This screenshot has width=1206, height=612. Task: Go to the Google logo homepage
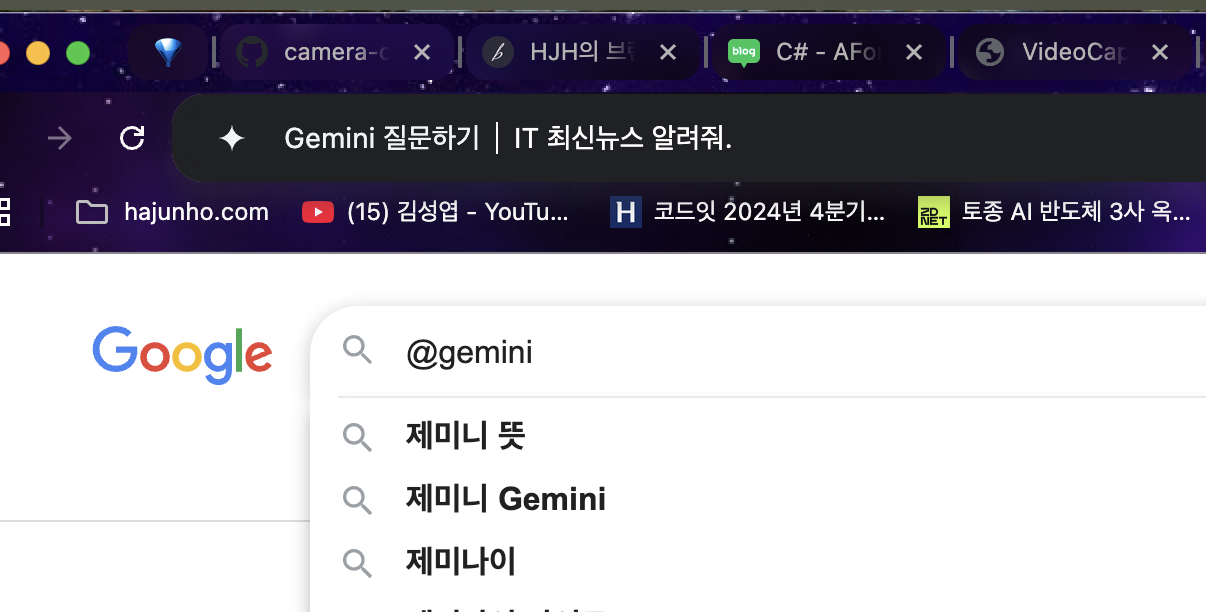[x=182, y=355]
